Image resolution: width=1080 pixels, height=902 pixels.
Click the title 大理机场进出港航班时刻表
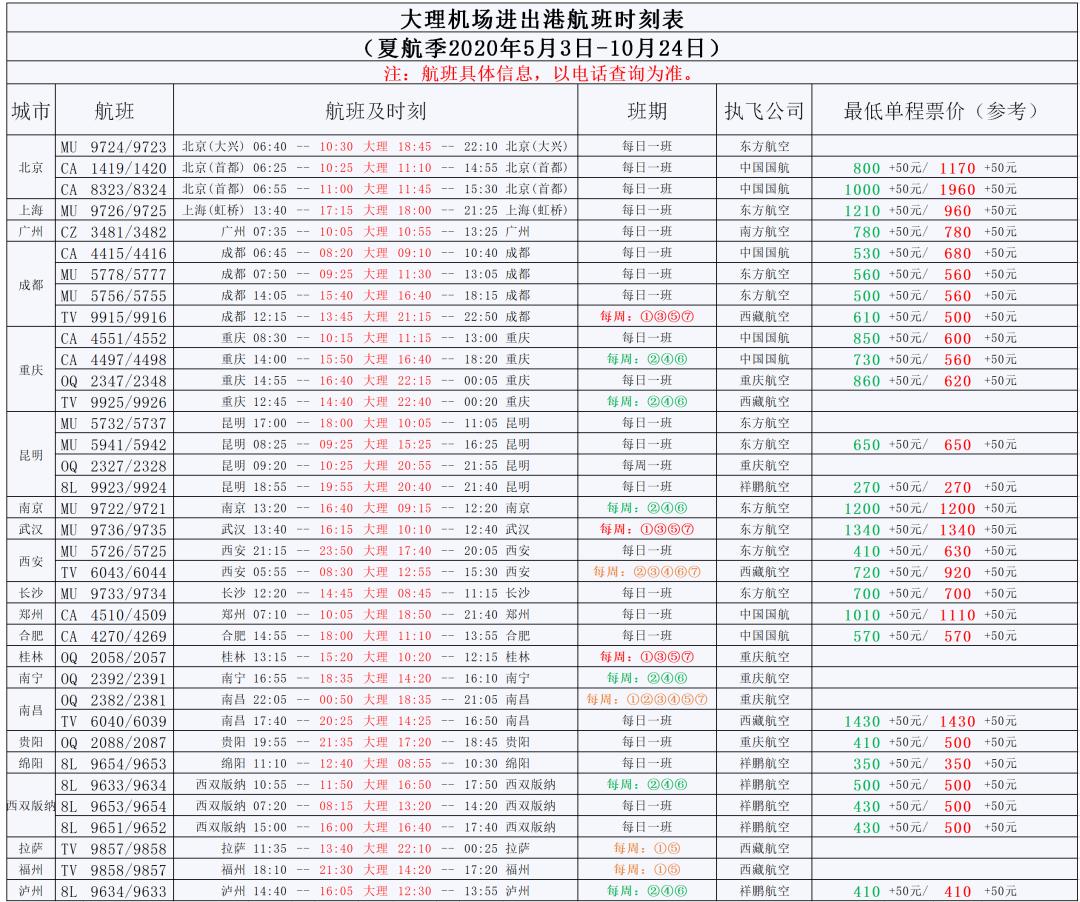tap(540, 21)
